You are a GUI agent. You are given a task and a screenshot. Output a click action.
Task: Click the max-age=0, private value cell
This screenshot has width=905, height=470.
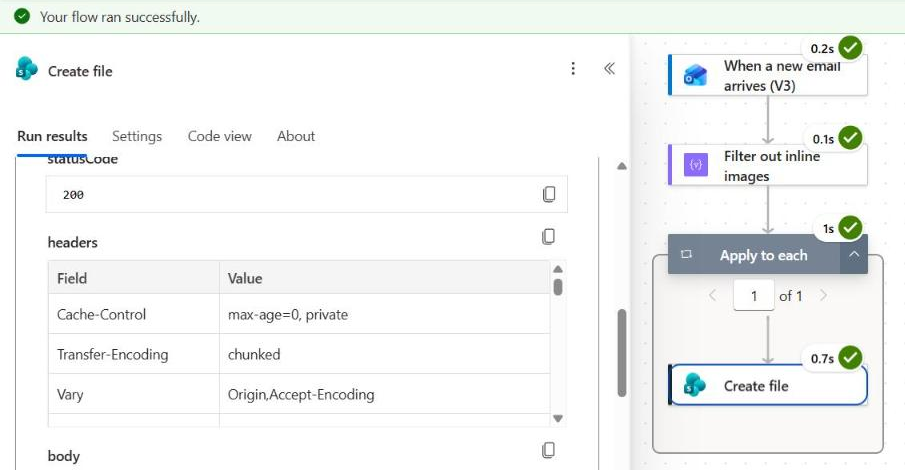(x=384, y=314)
